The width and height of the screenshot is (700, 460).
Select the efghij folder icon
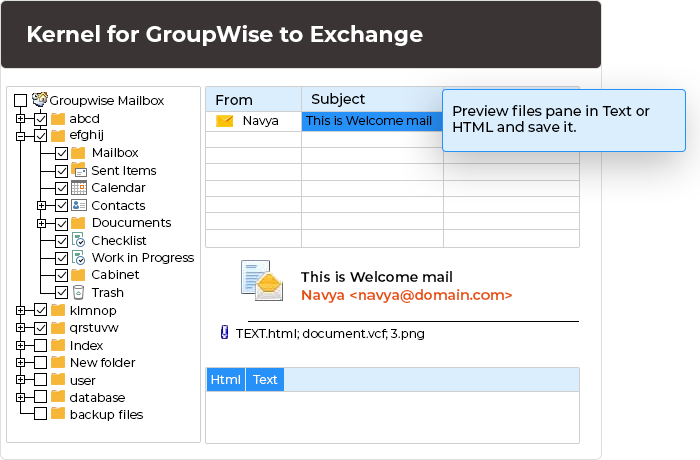click(x=58, y=135)
